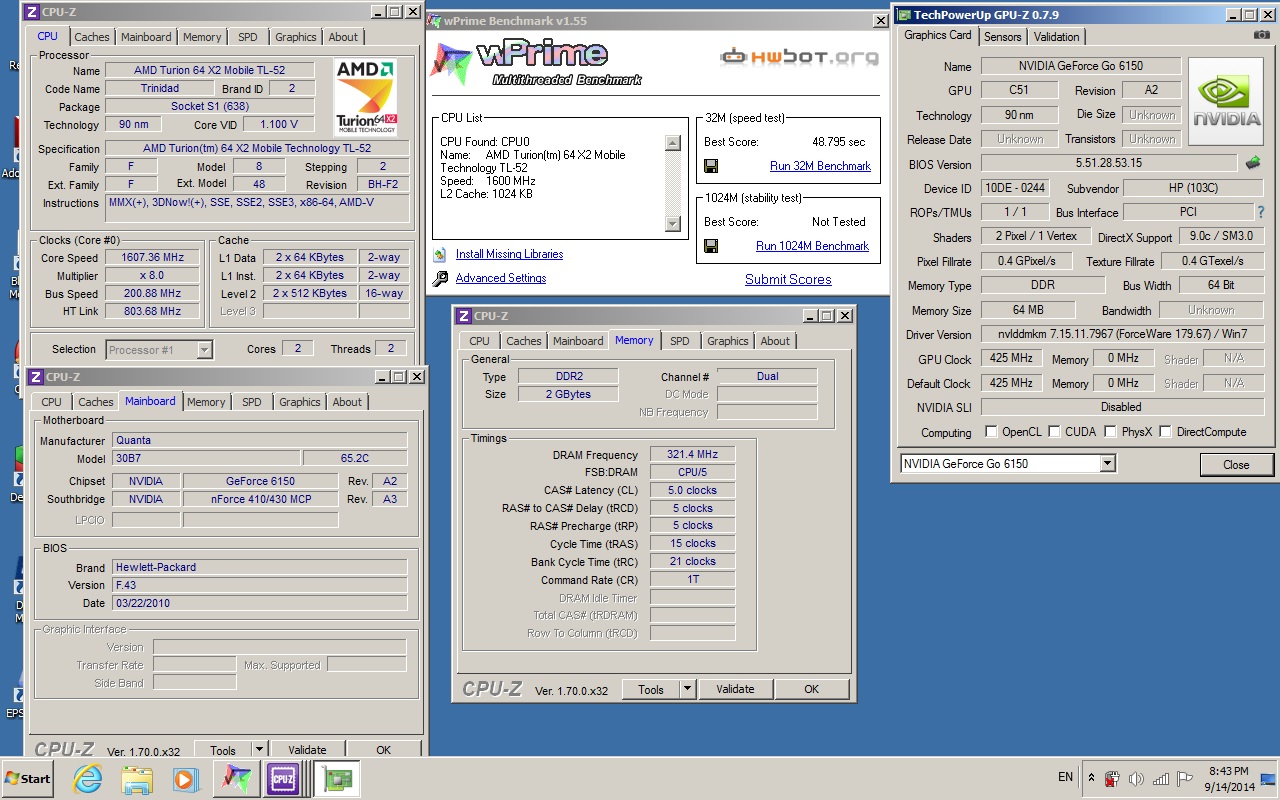This screenshot has width=1280, height=800.
Task: Click the Bus Interface question mark icon
Action: 1260,212
